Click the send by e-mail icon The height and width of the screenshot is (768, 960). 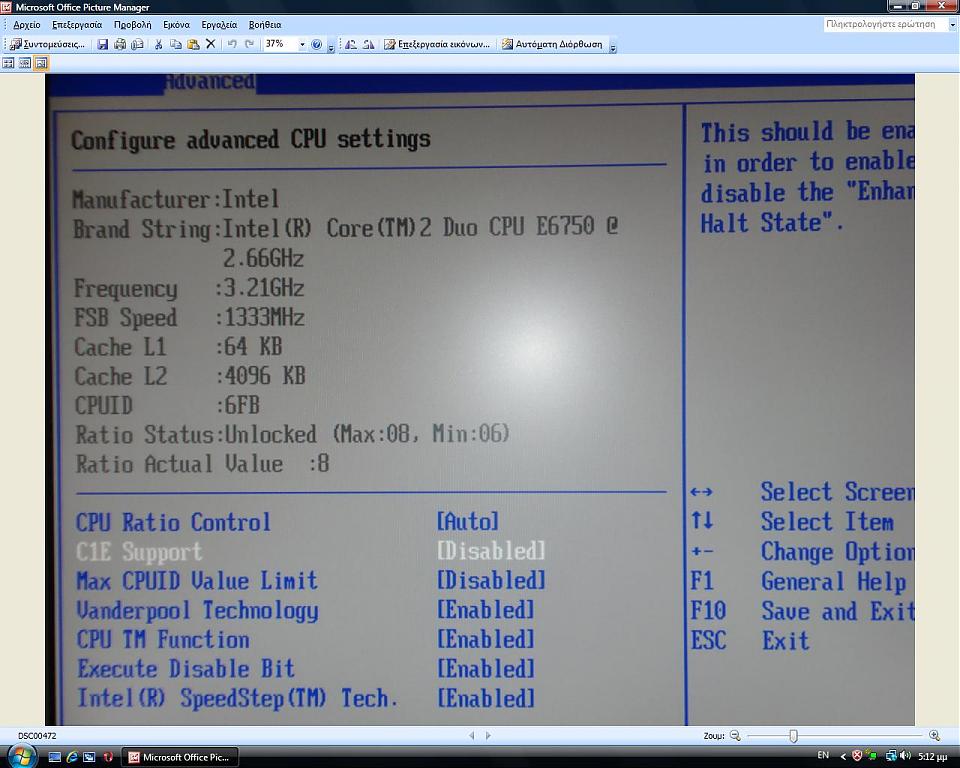coord(138,44)
